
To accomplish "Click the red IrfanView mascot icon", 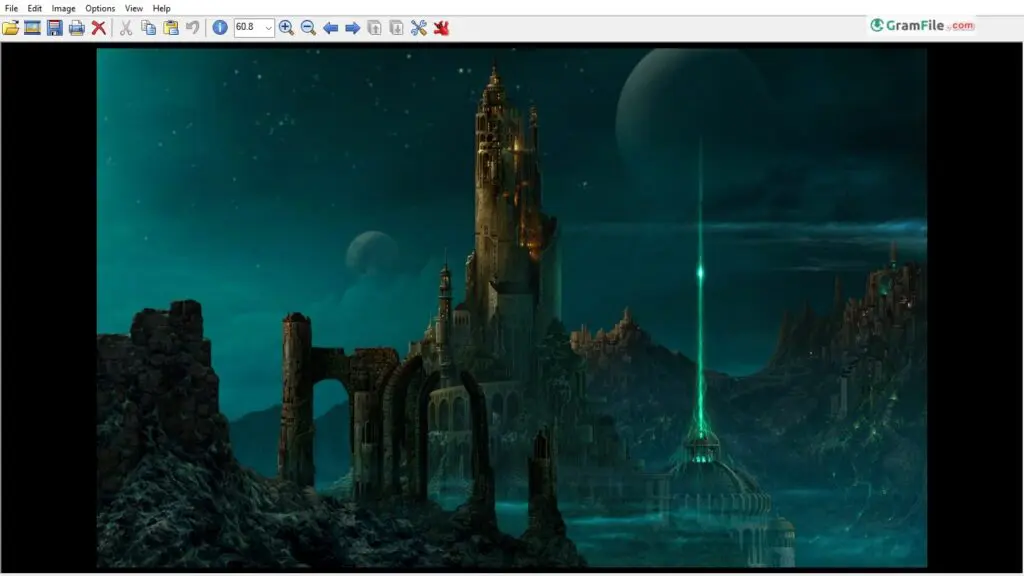I will click(x=441, y=27).
